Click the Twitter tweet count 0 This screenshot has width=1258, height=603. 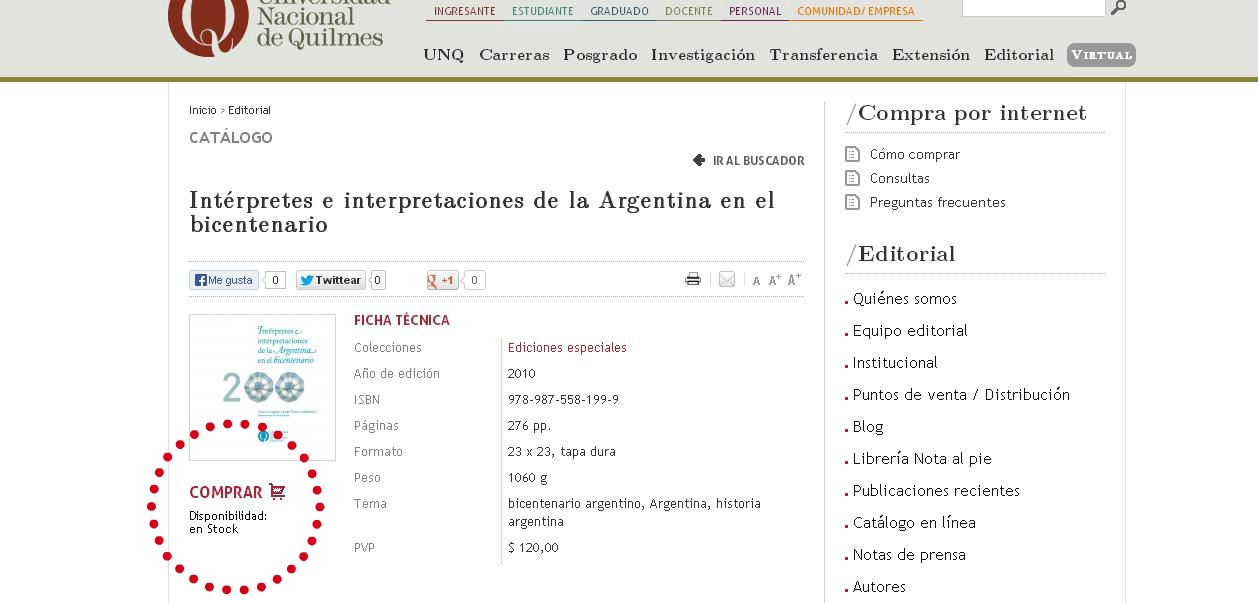click(x=378, y=280)
